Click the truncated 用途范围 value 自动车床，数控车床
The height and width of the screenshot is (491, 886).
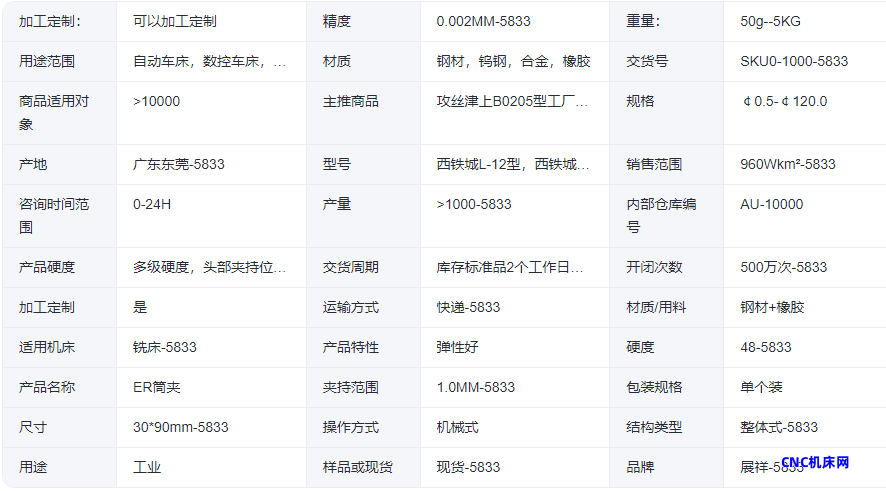(210, 61)
